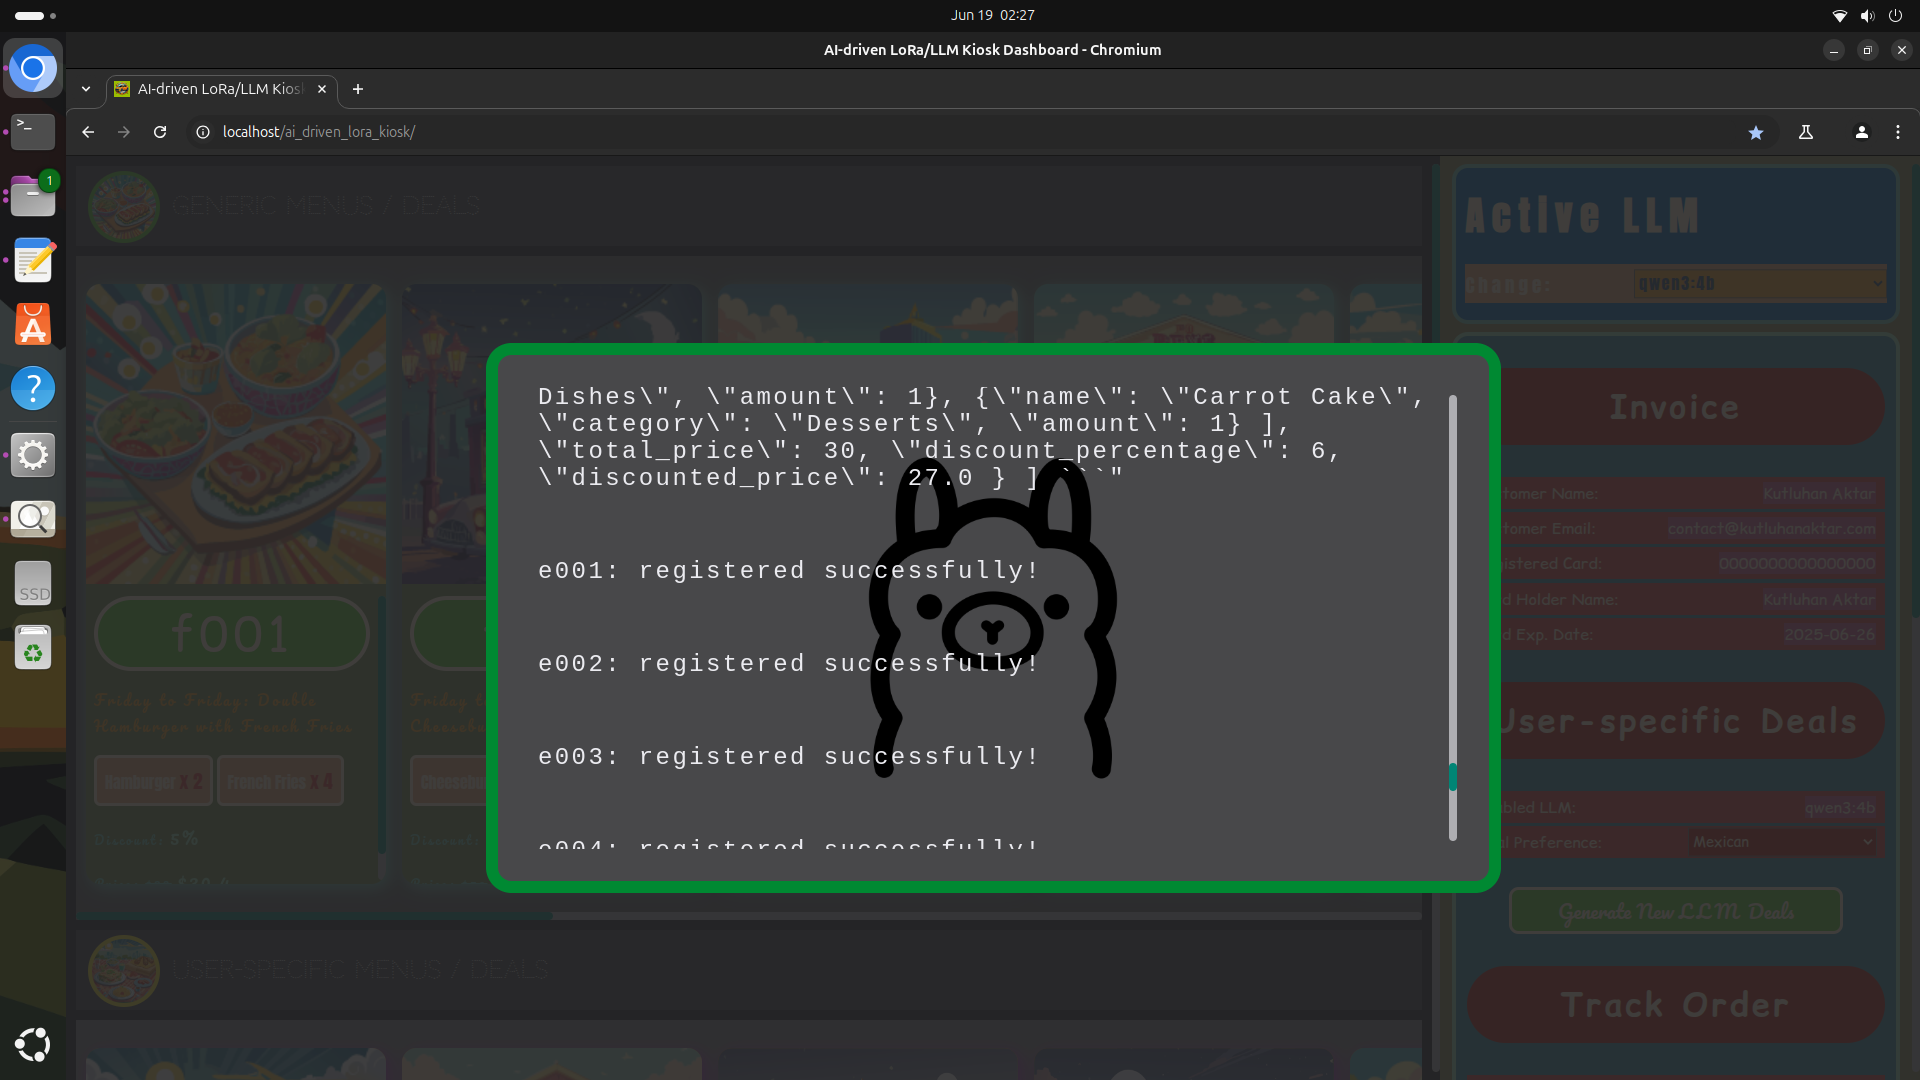Screen dimensions: 1920x1080
Task: Show applications with Ubuntu logo button
Action: tap(33, 1044)
